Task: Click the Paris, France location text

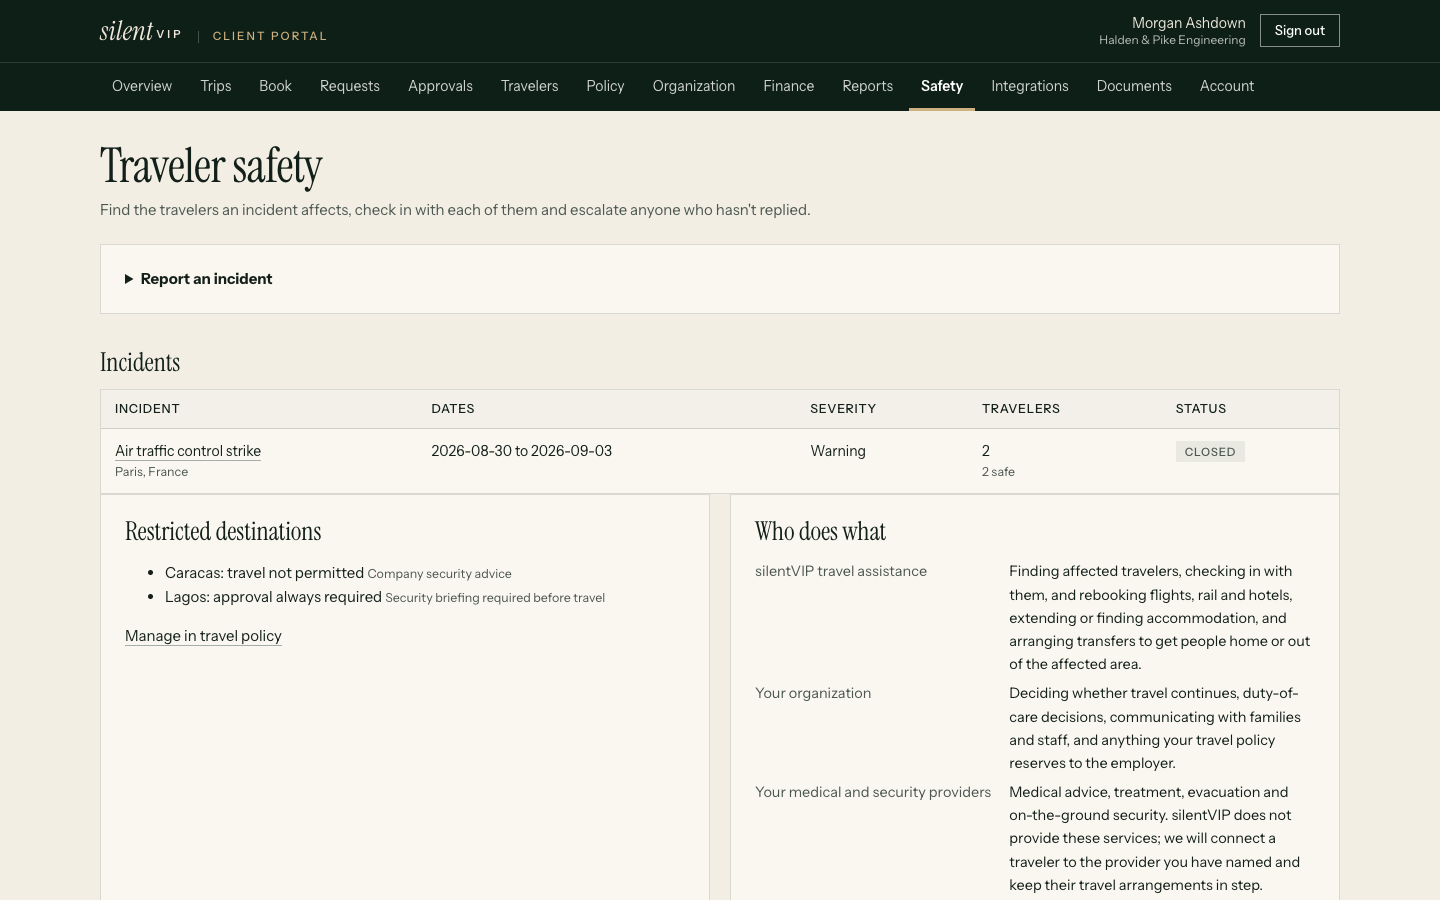Action: tap(151, 472)
